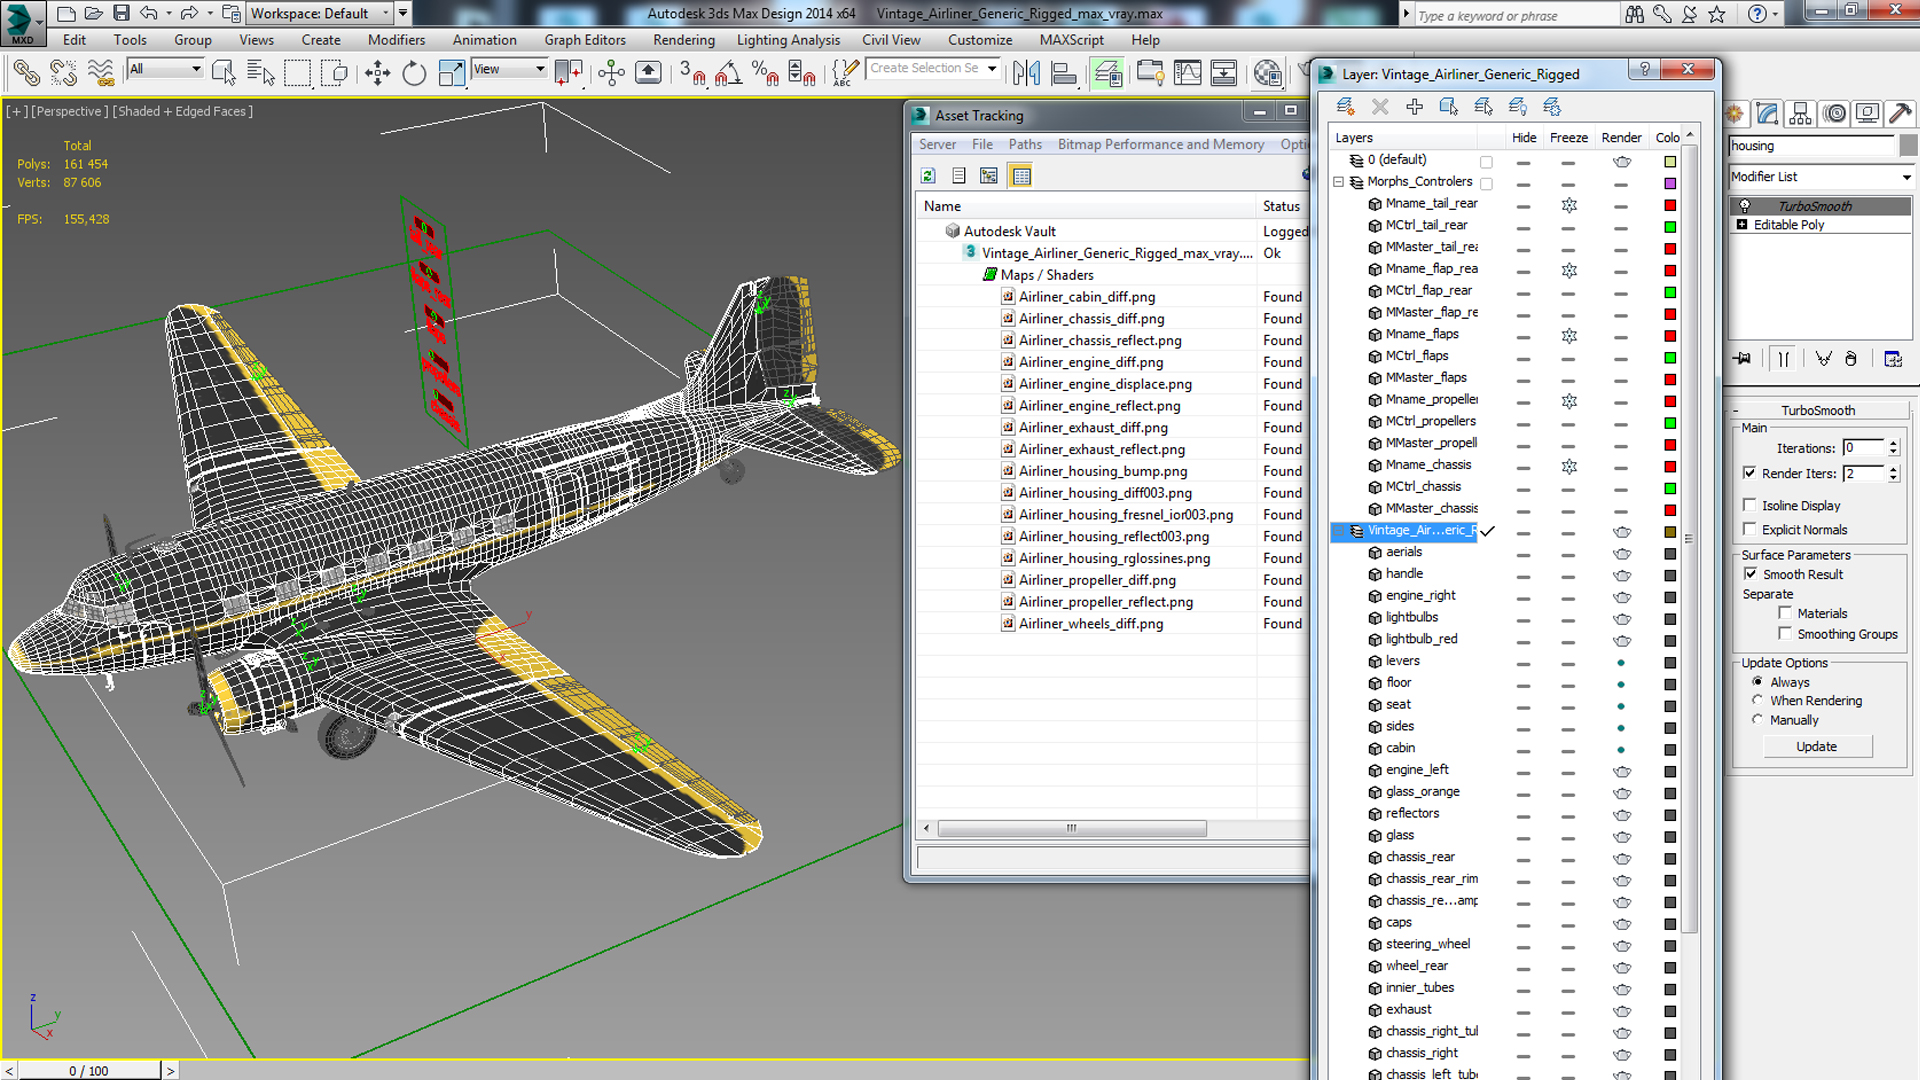Image resolution: width=1920 pixels, height=1080 pixels.
Task: Click Pin Stack icon in modifier panel
Action: (1743, 359)
